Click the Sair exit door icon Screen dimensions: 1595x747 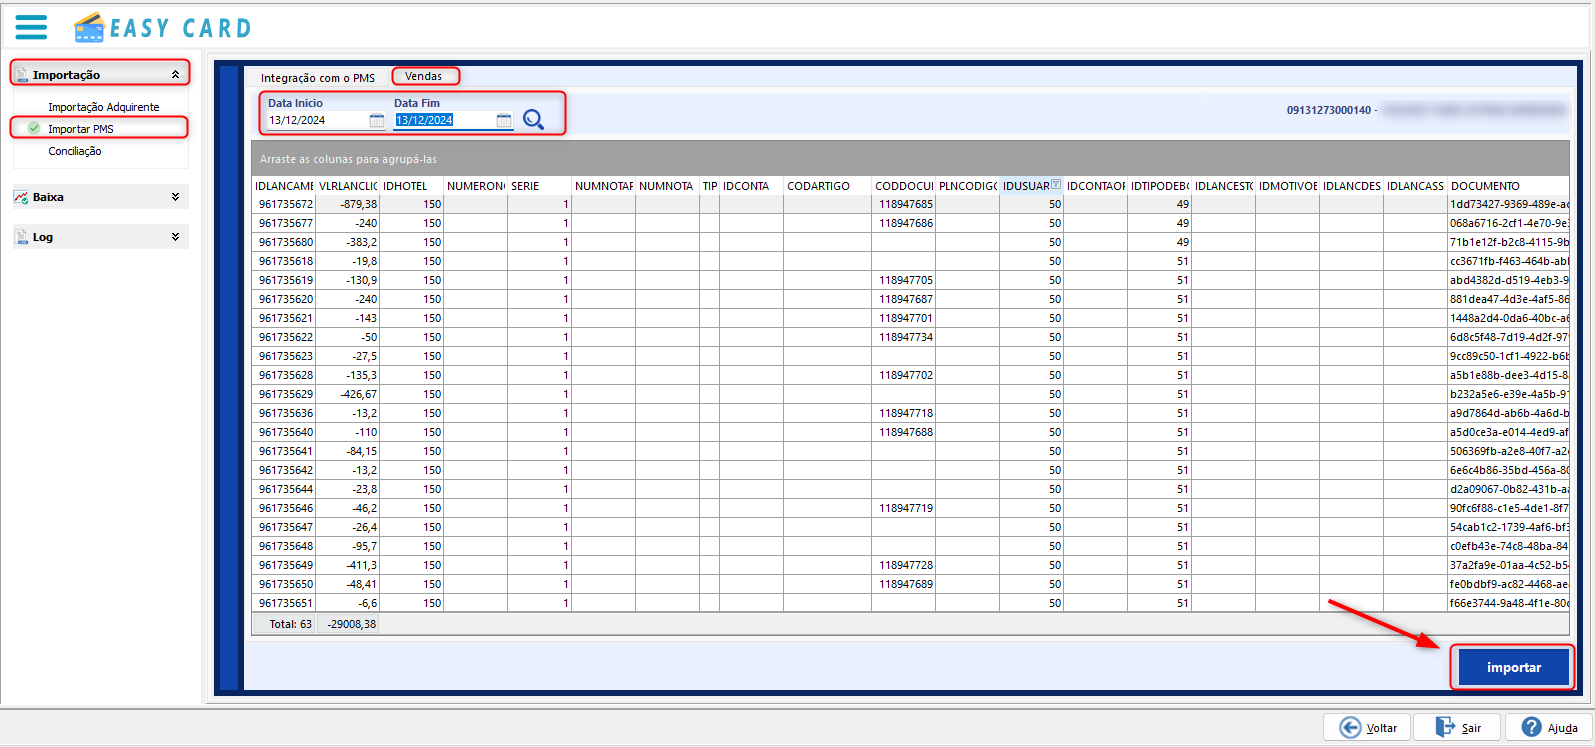(x=1445, y=727)
